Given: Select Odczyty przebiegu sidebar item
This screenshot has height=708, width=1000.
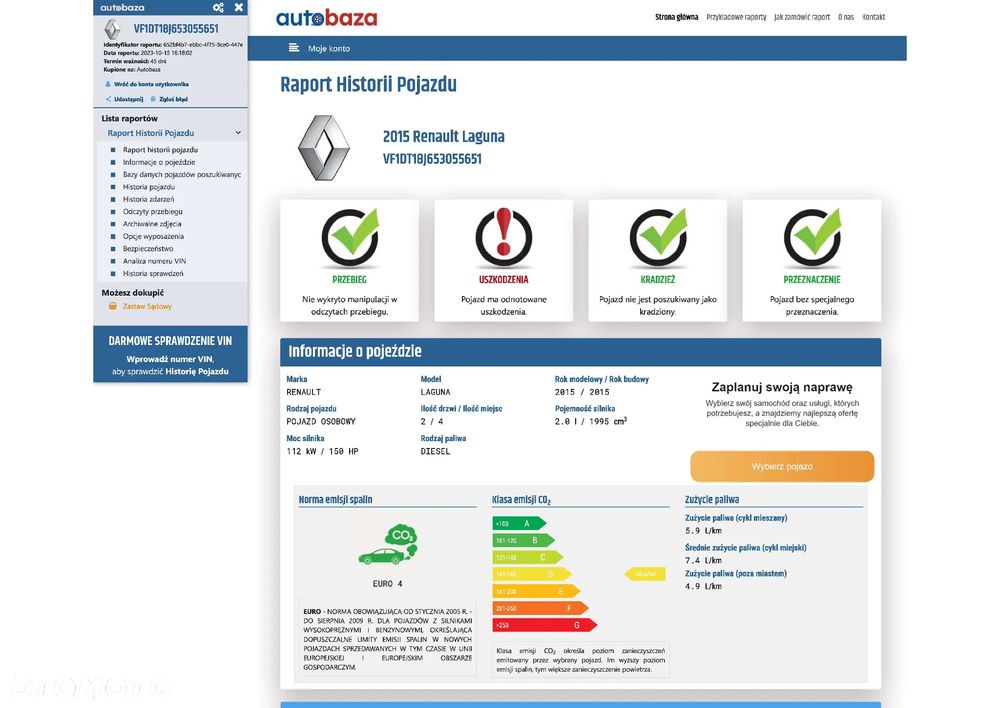Looking at the screenshot, I should pyautogui.click(x=152, y=211).
